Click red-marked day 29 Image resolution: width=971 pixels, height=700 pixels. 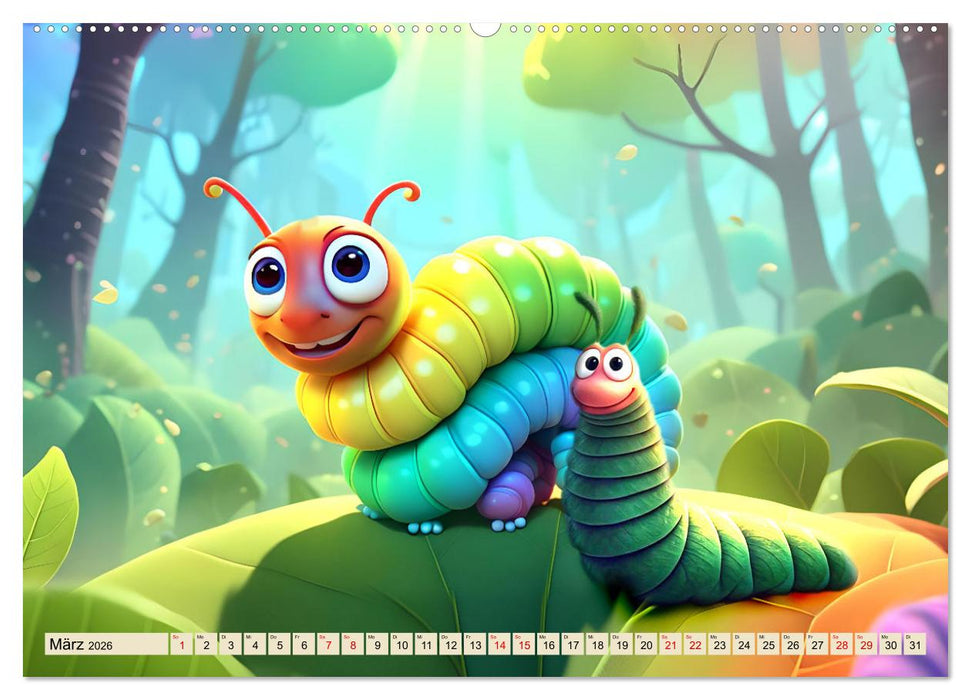(x=866, y=645)
